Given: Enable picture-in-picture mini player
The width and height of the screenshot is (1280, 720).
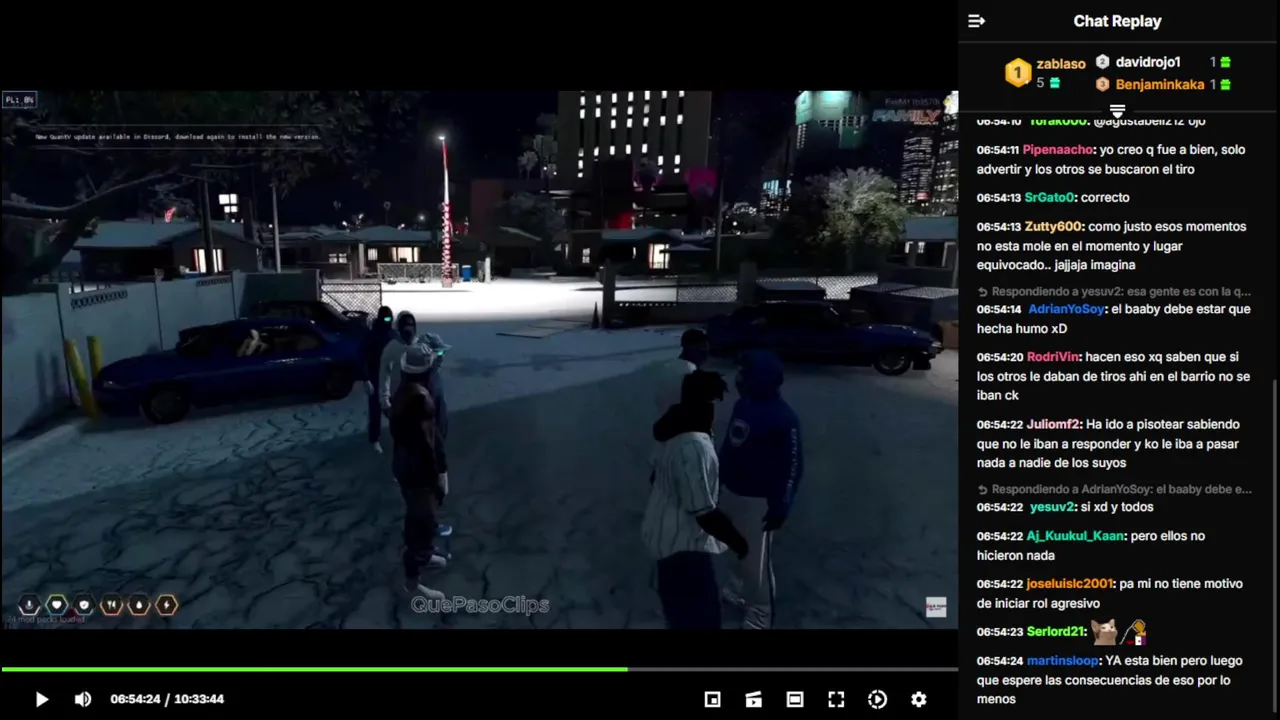Looking at the screenshot, I should click(x=713, y=699).
